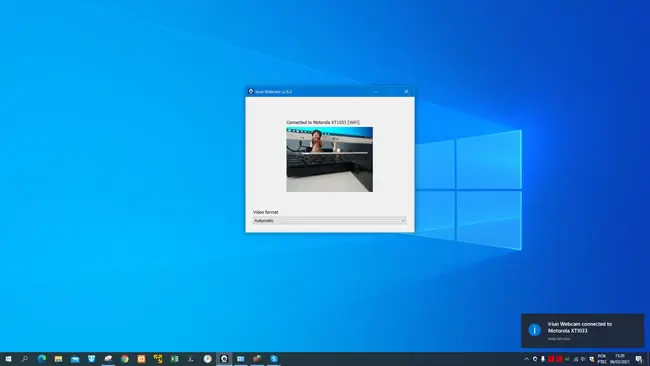Click the microphone tray icon

tap(543, 359)
